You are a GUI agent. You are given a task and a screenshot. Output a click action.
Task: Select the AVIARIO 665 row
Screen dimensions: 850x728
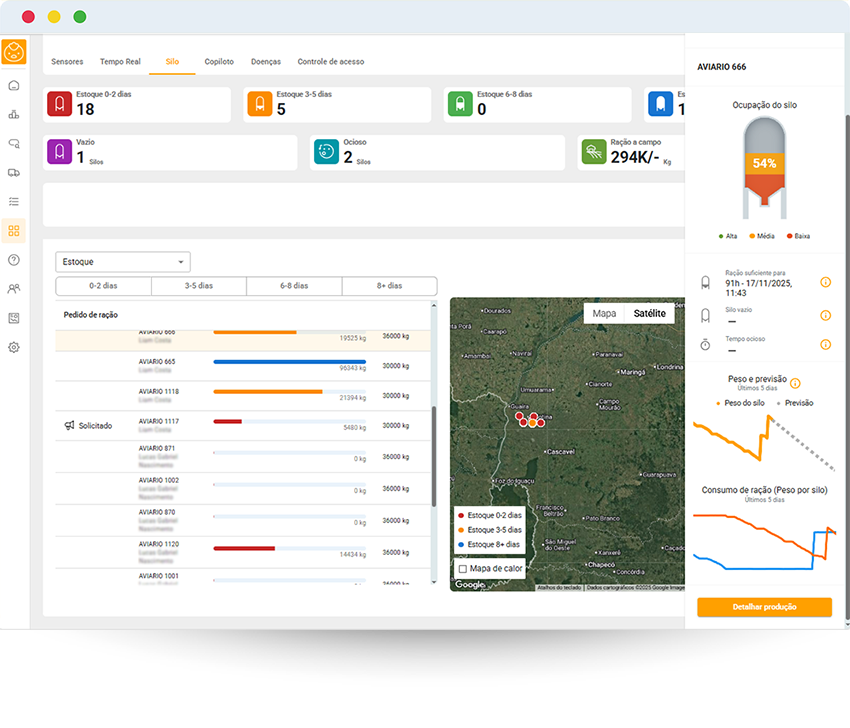coord(244,366)
